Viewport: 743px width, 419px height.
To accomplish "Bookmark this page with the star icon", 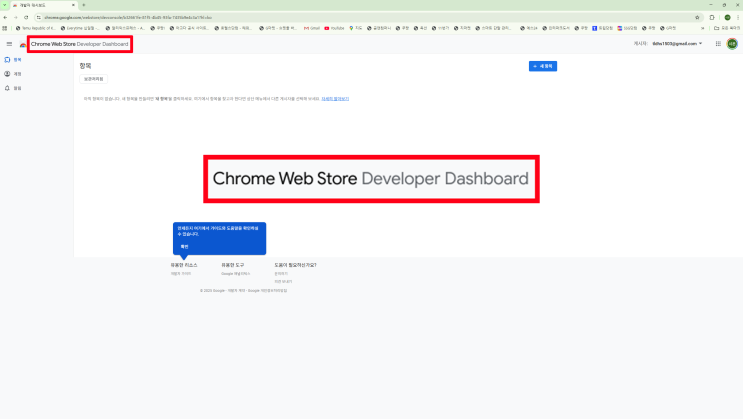I will pyautogui.click(x=697, y=18).
